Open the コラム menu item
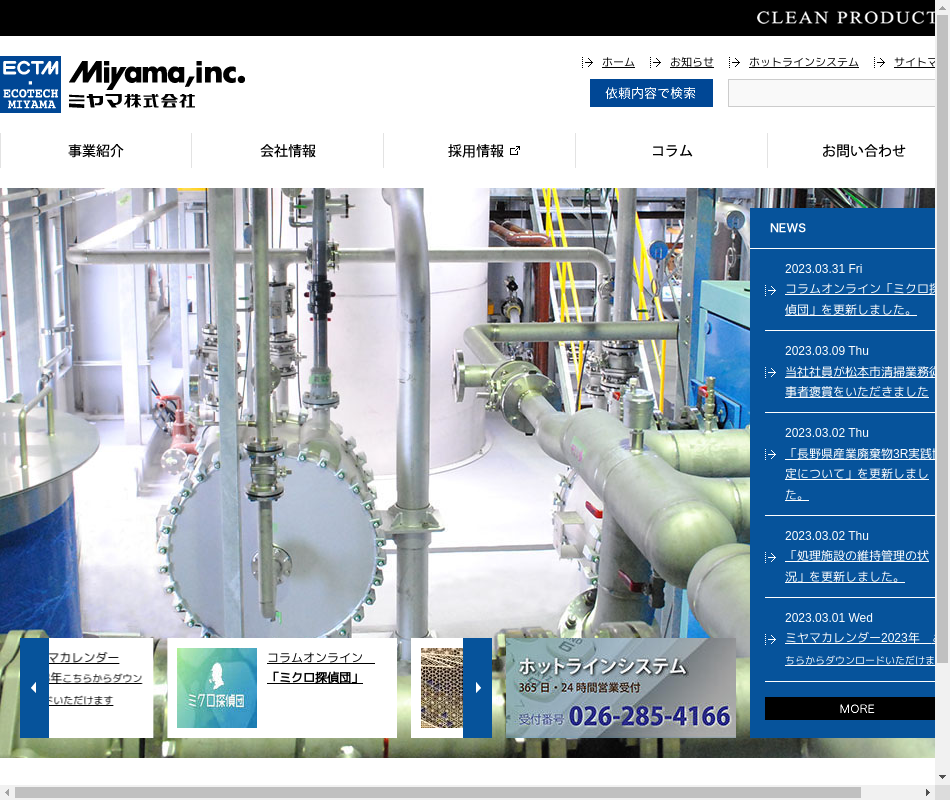Viewport: 950px width, 800px height. pos(672,151)
